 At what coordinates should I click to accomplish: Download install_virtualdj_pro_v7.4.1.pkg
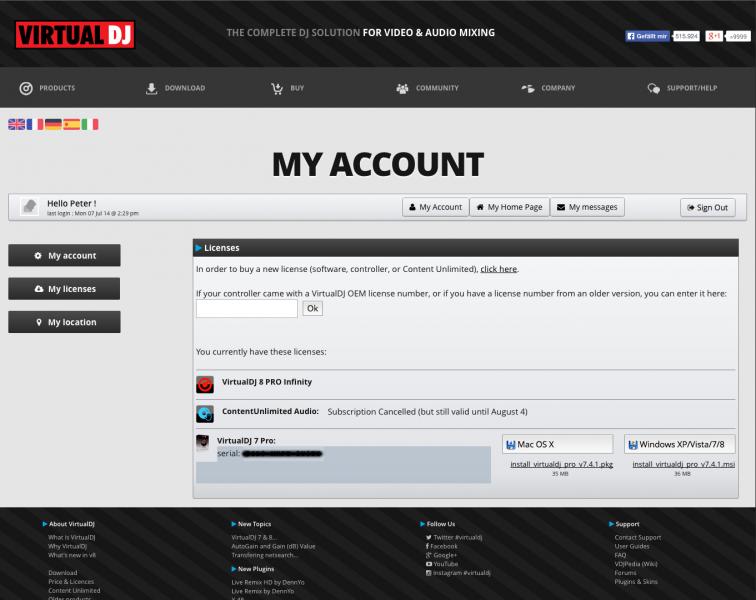pyautogui.click(x=562, y=464)
